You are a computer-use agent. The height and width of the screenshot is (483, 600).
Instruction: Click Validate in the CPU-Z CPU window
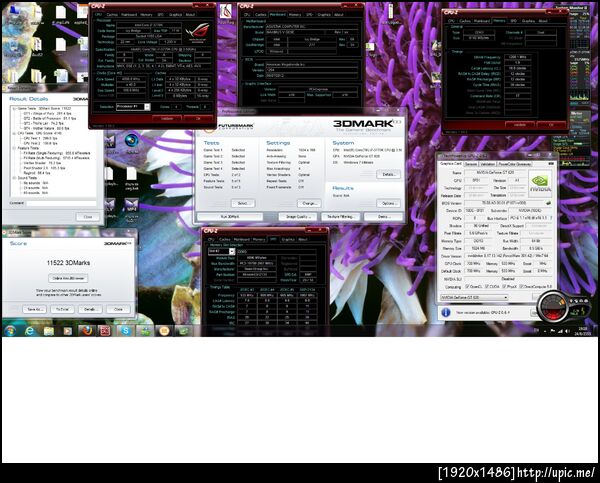167,119
